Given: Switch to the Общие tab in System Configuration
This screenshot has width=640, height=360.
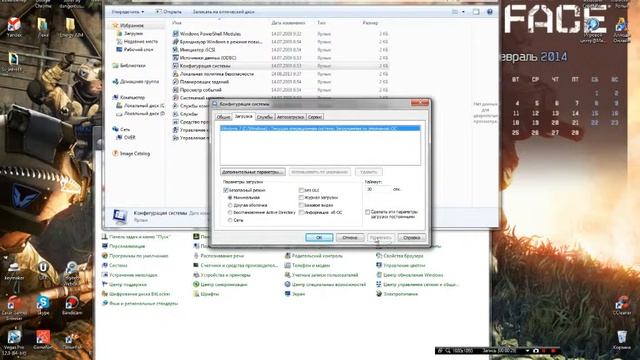Looking at the screenshot, I should 223,117.
